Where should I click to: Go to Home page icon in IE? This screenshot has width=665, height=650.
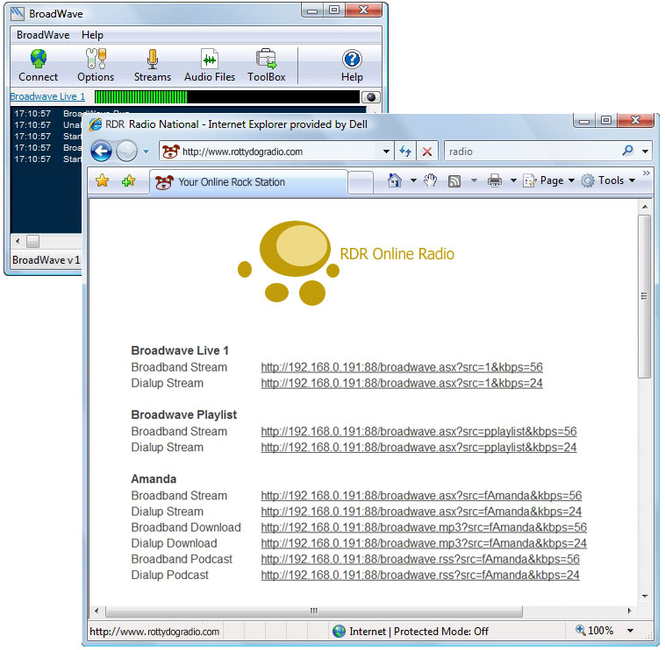394,181
